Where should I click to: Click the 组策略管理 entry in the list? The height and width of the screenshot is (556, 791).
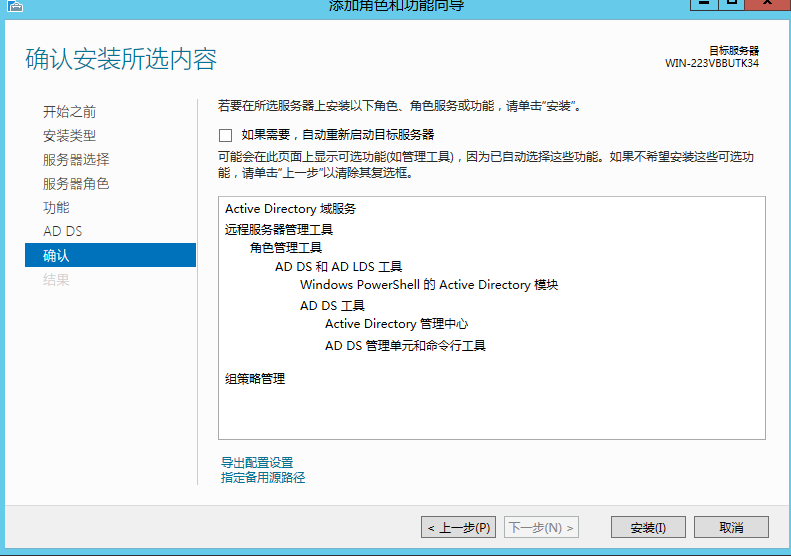(255, 379)
